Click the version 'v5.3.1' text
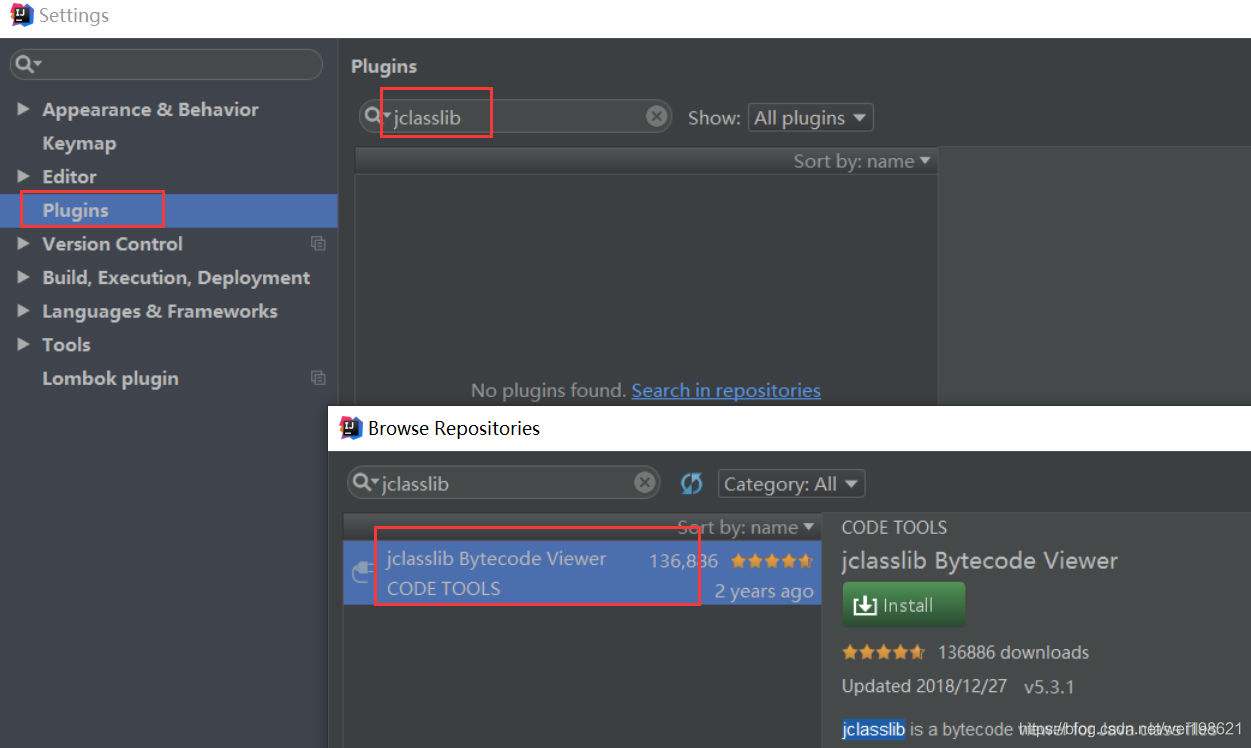 [1049, 687]
